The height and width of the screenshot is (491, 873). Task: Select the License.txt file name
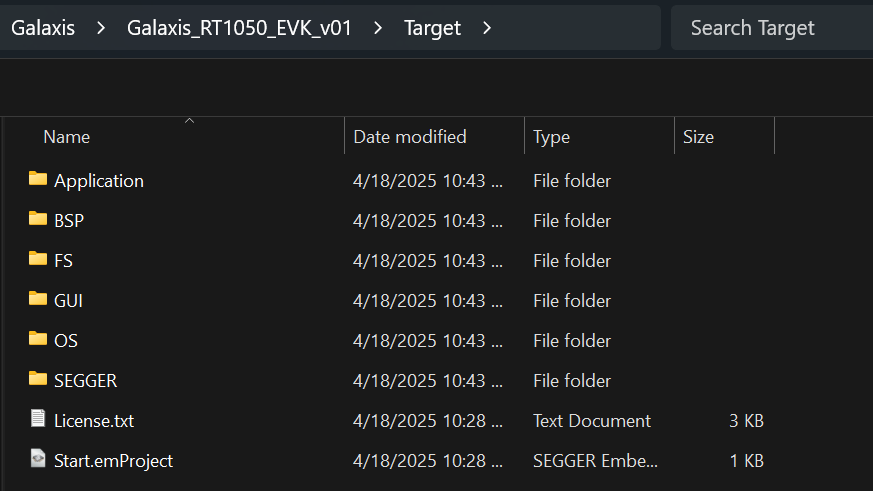point(94,421)
